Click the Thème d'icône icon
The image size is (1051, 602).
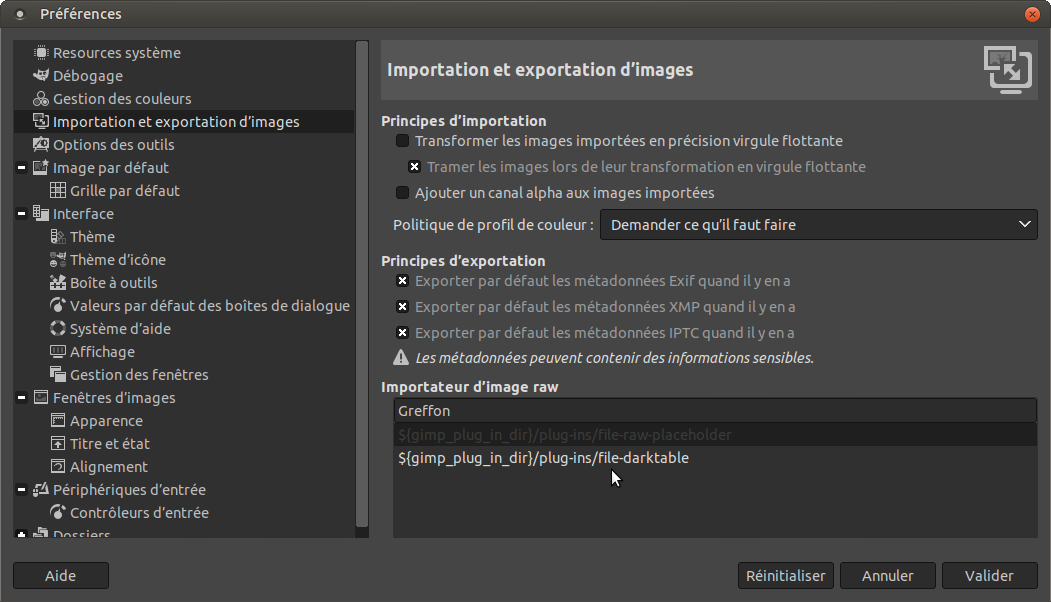coord(58,260)
